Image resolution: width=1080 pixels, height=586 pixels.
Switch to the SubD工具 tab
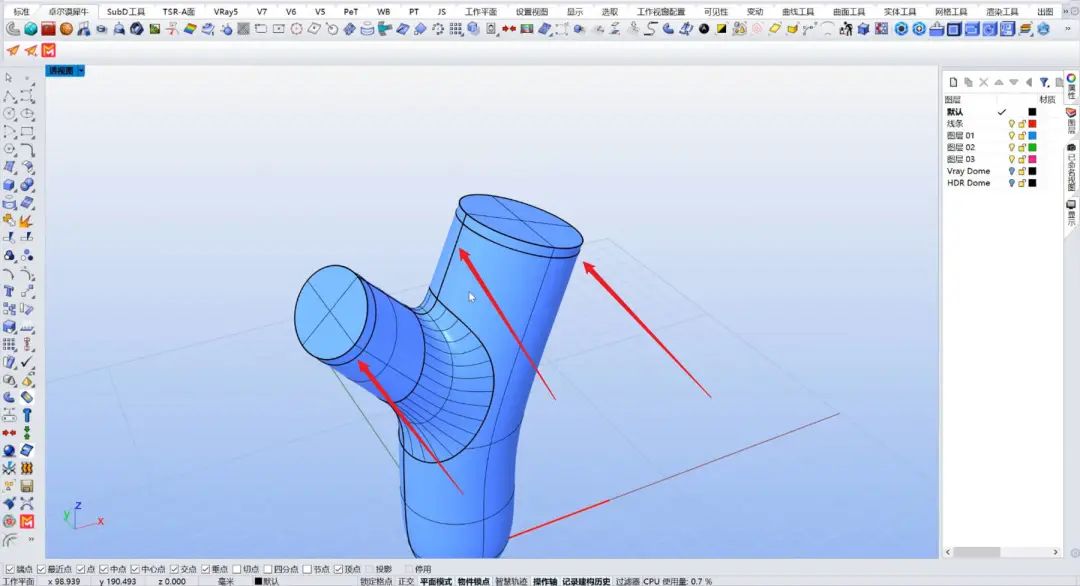coord(126,12)
